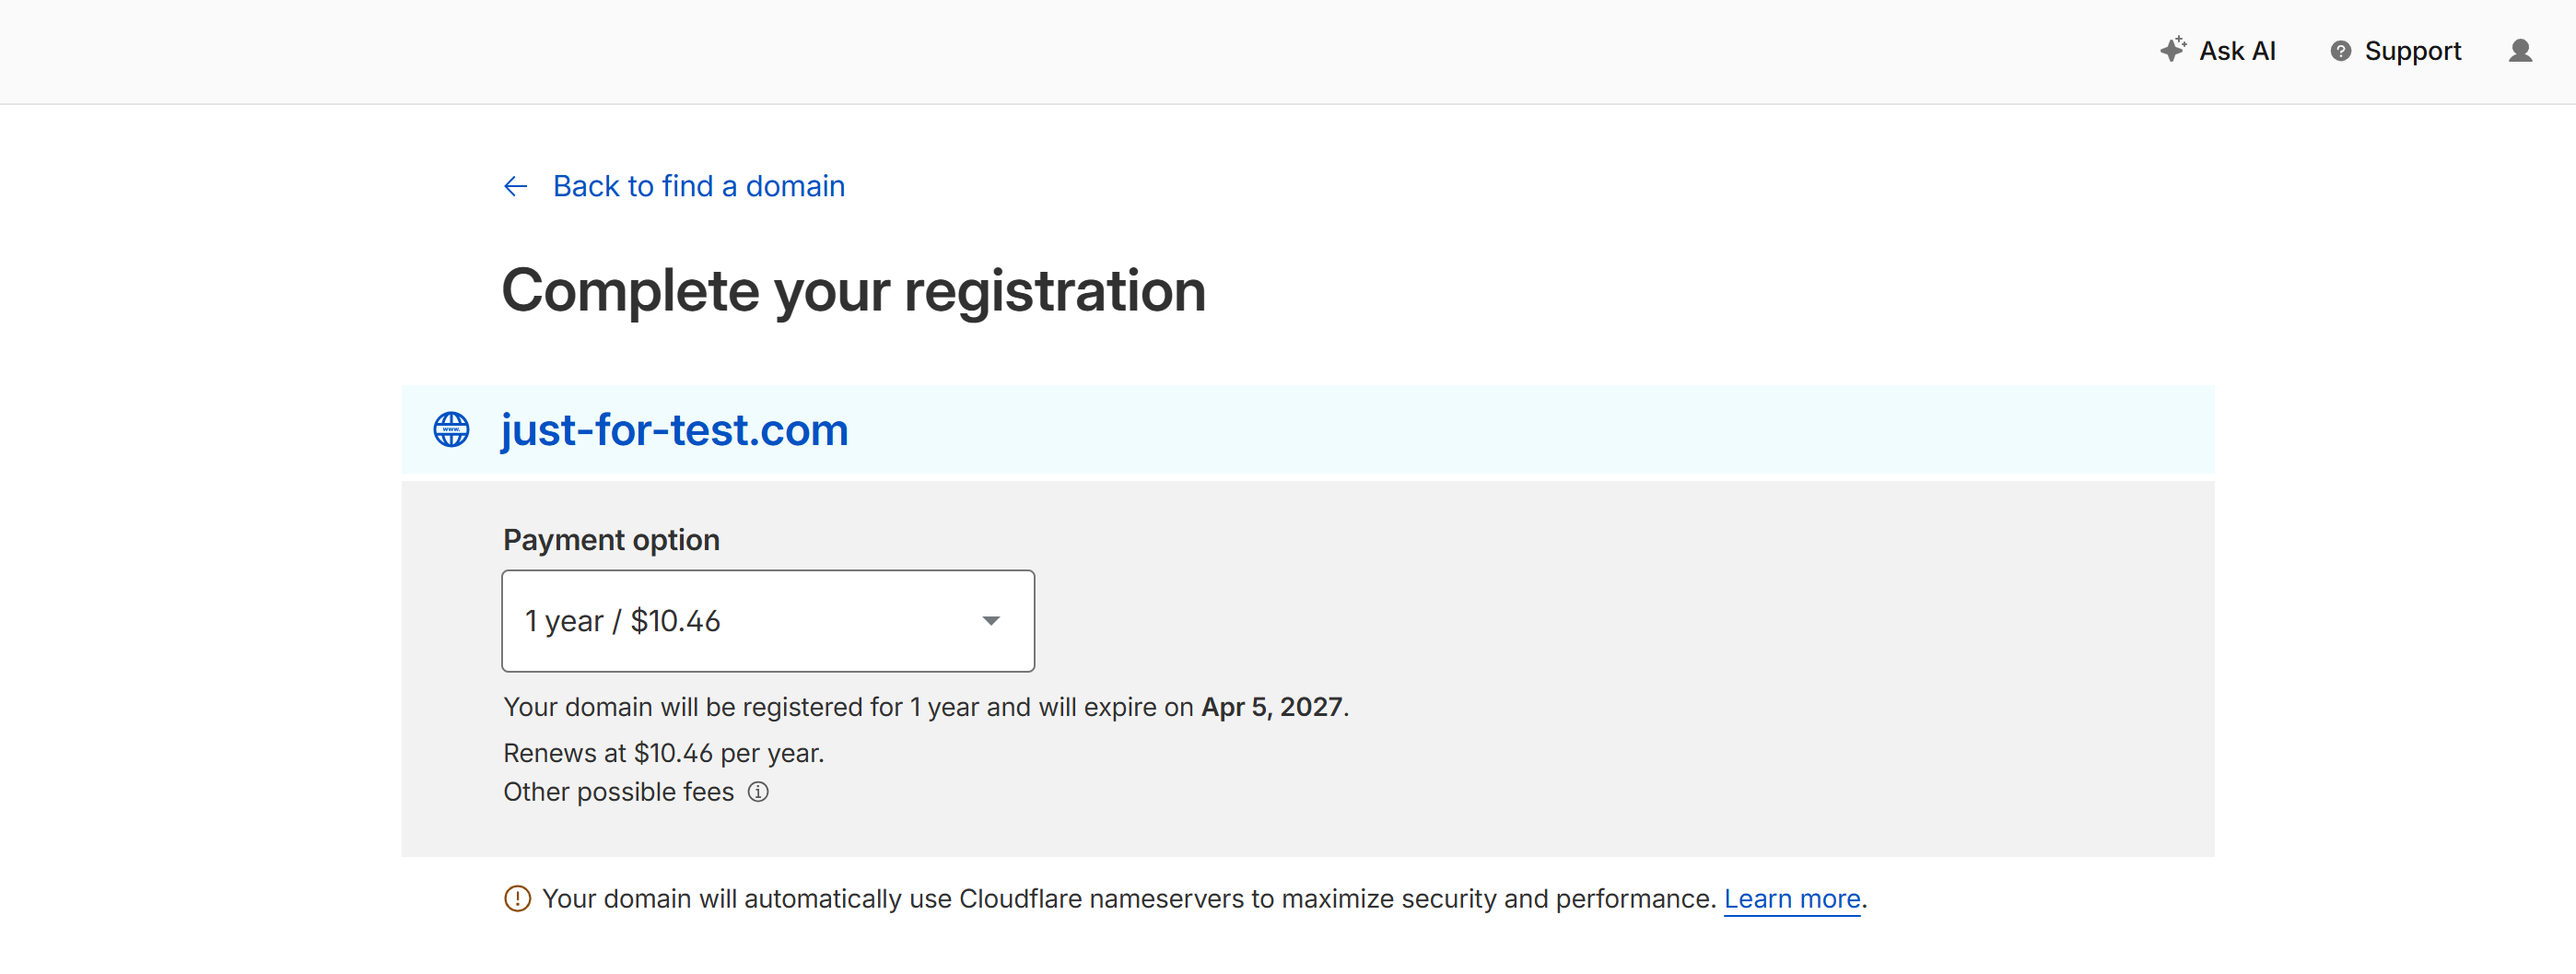Expand the payment dropdown arrow
The width and height of the screenshot is (2576, 974).
[x=990, y=621]
